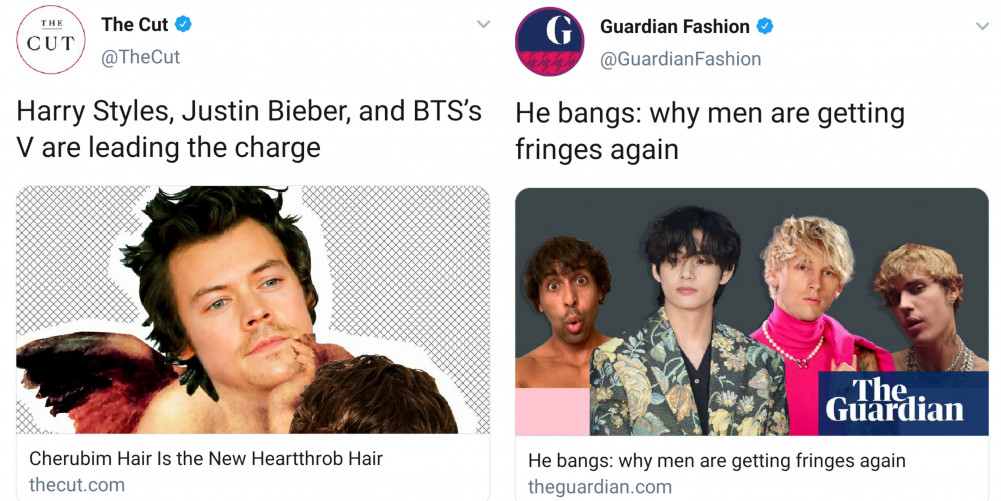Open Guardian Fashion profile avatar
Image resolution: width=1001 pixels, height=501 pixels.
click(550, 41)
